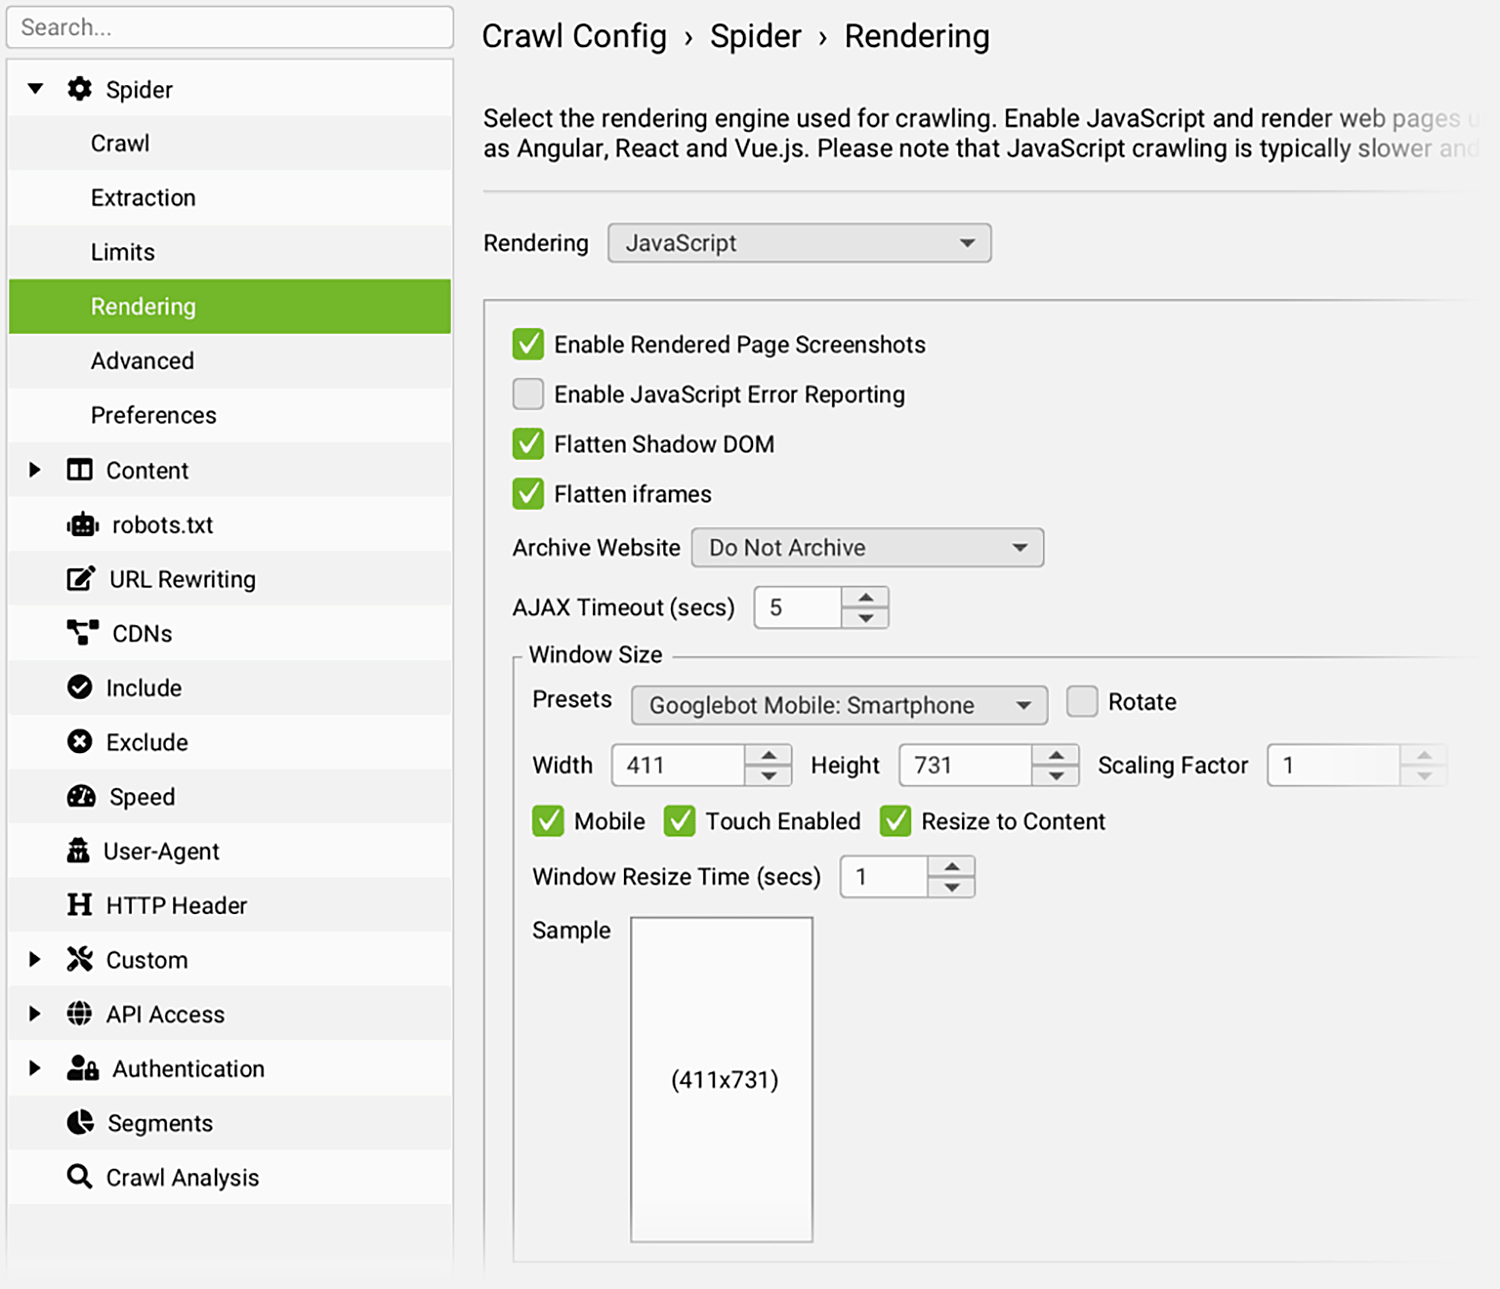1500x1289 pixels.
Task: Click the HTTP Header H icon
Action: pos(80,905)
